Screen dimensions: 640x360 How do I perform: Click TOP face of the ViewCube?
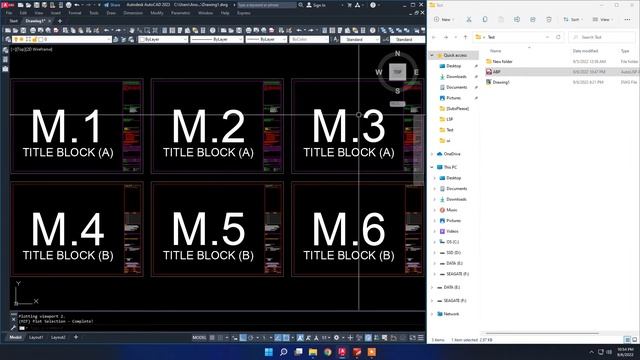point(397,72)
